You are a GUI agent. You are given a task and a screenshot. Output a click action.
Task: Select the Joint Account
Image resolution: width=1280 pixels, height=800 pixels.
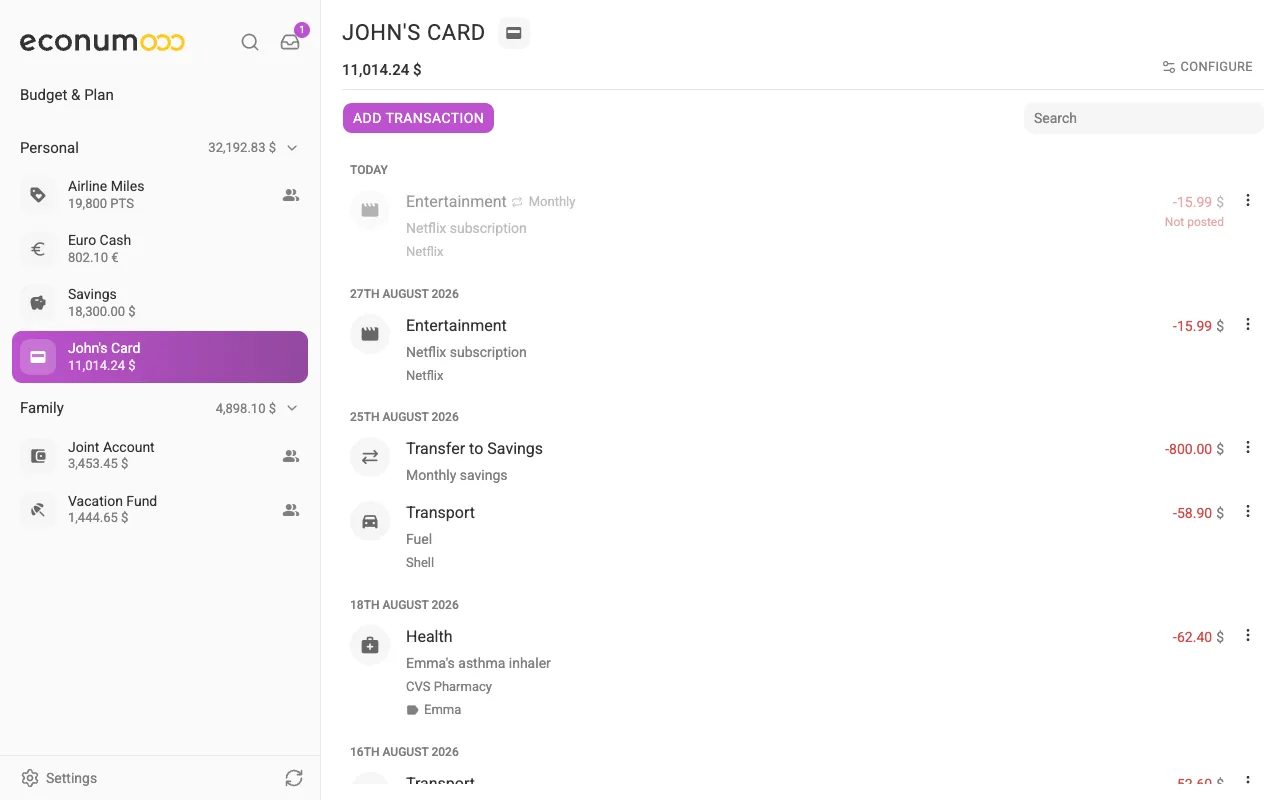pos(160,456)
